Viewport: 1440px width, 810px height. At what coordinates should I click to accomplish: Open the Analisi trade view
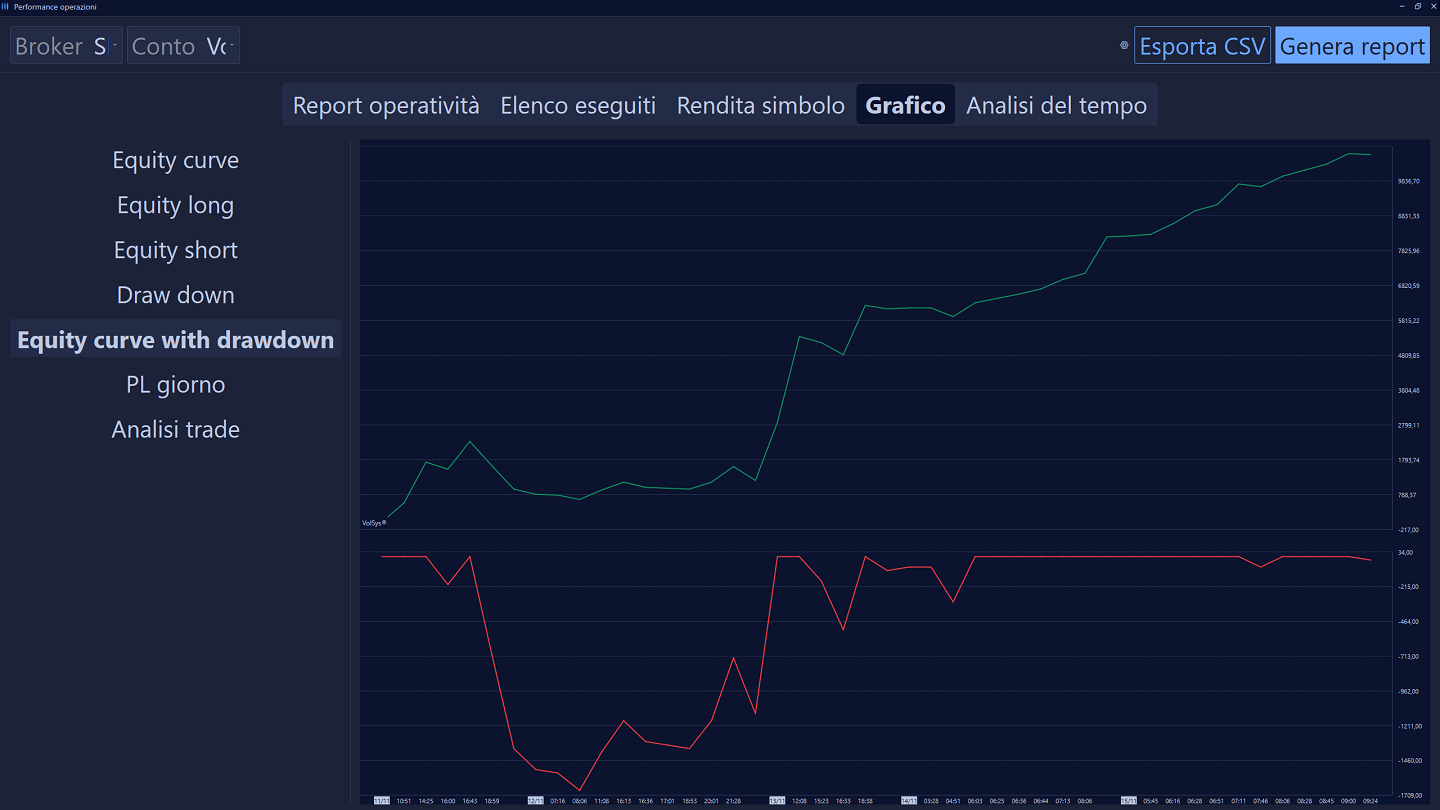(175, 429)
